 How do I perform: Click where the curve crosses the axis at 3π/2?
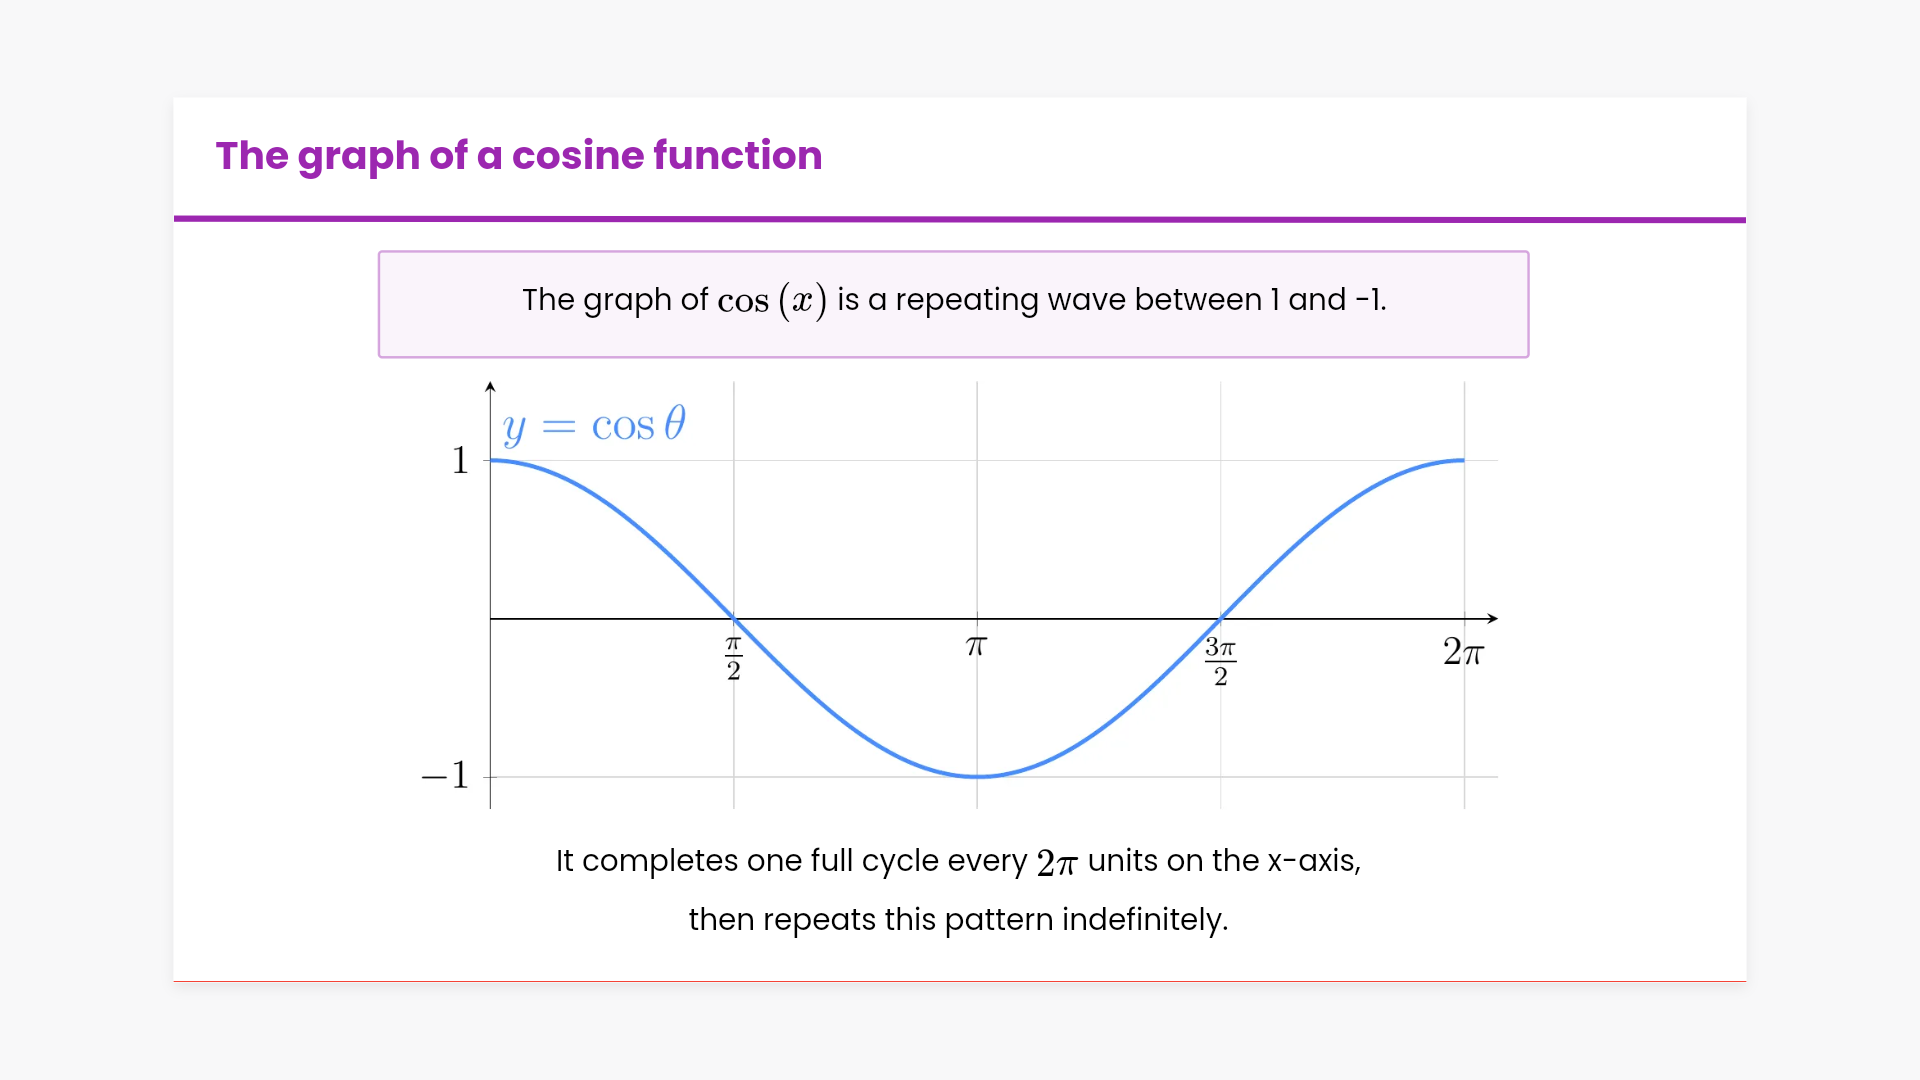[x=1221, y=618]
